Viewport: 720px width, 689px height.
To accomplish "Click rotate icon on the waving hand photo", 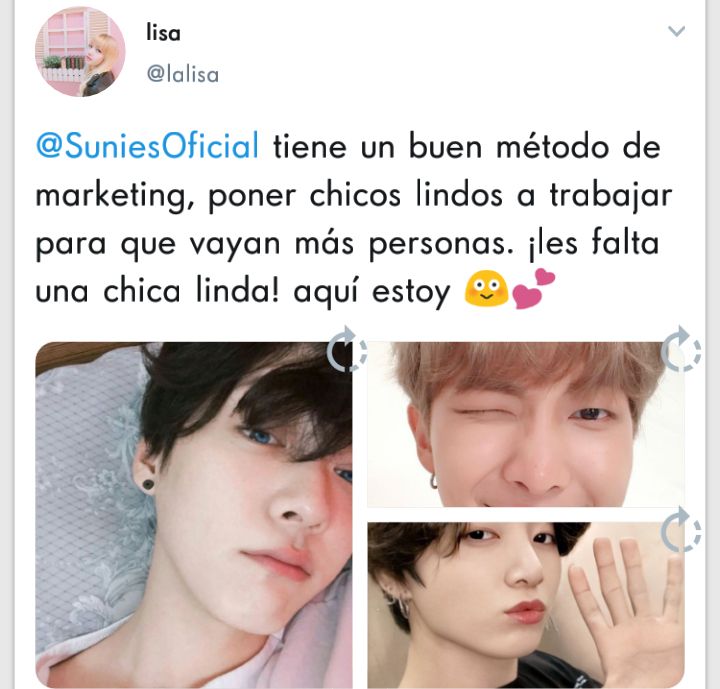I will point(681,530).
